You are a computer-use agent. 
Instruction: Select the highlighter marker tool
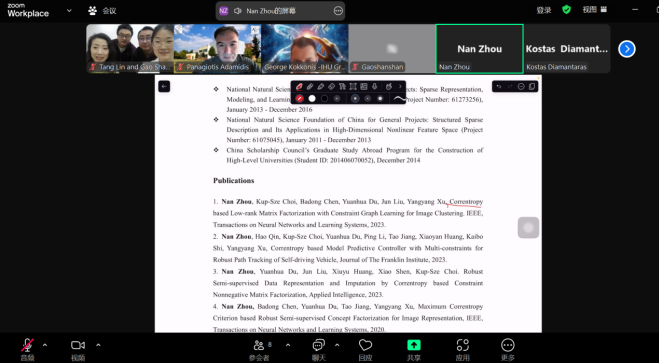pyautogui.click(x=320, y=87)
